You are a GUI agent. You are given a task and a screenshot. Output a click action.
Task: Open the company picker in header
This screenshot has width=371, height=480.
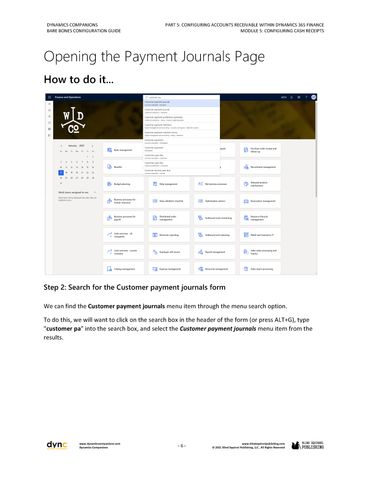tap(284, 97)
